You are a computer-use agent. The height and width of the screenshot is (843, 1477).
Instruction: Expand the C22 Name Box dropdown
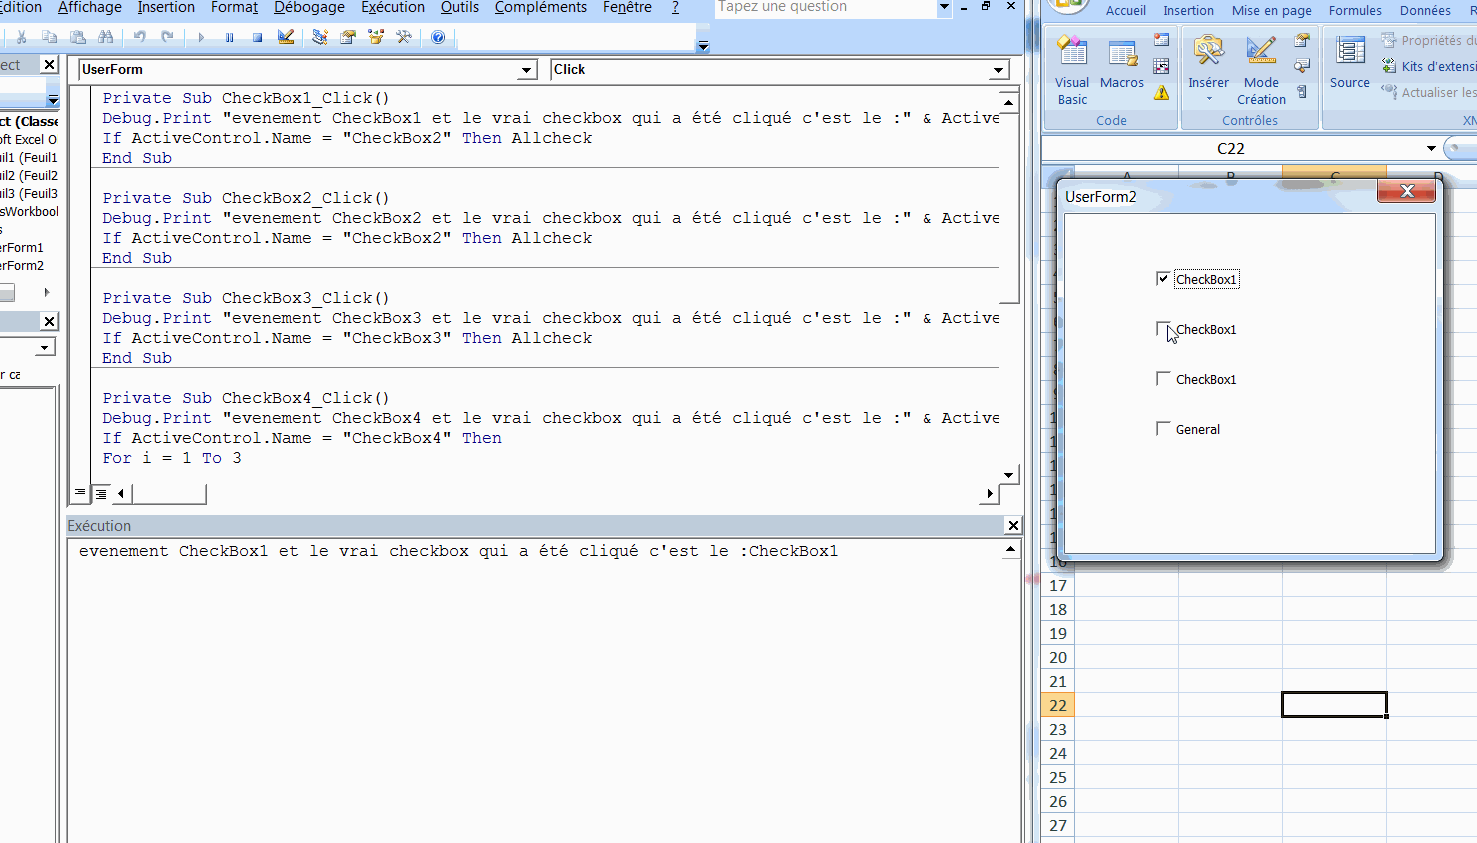1431,149
